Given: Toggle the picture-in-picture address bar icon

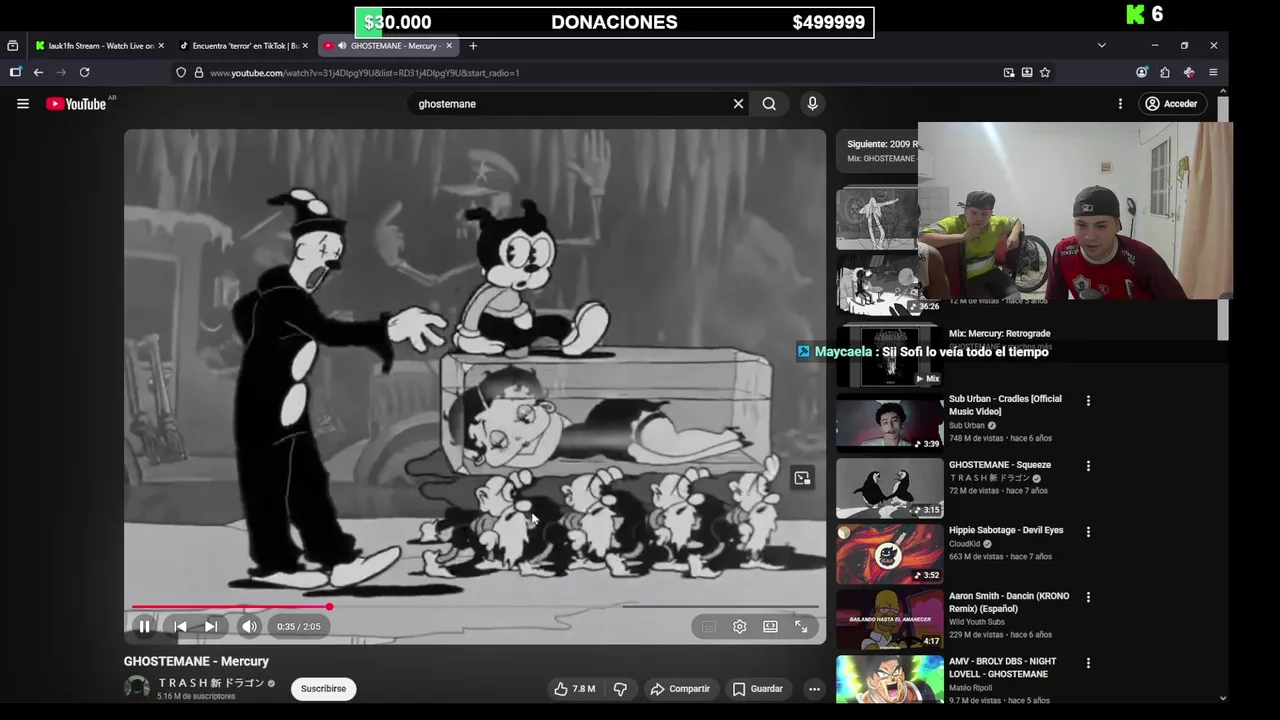Looking at the screenshot, I should [1009, 72].
